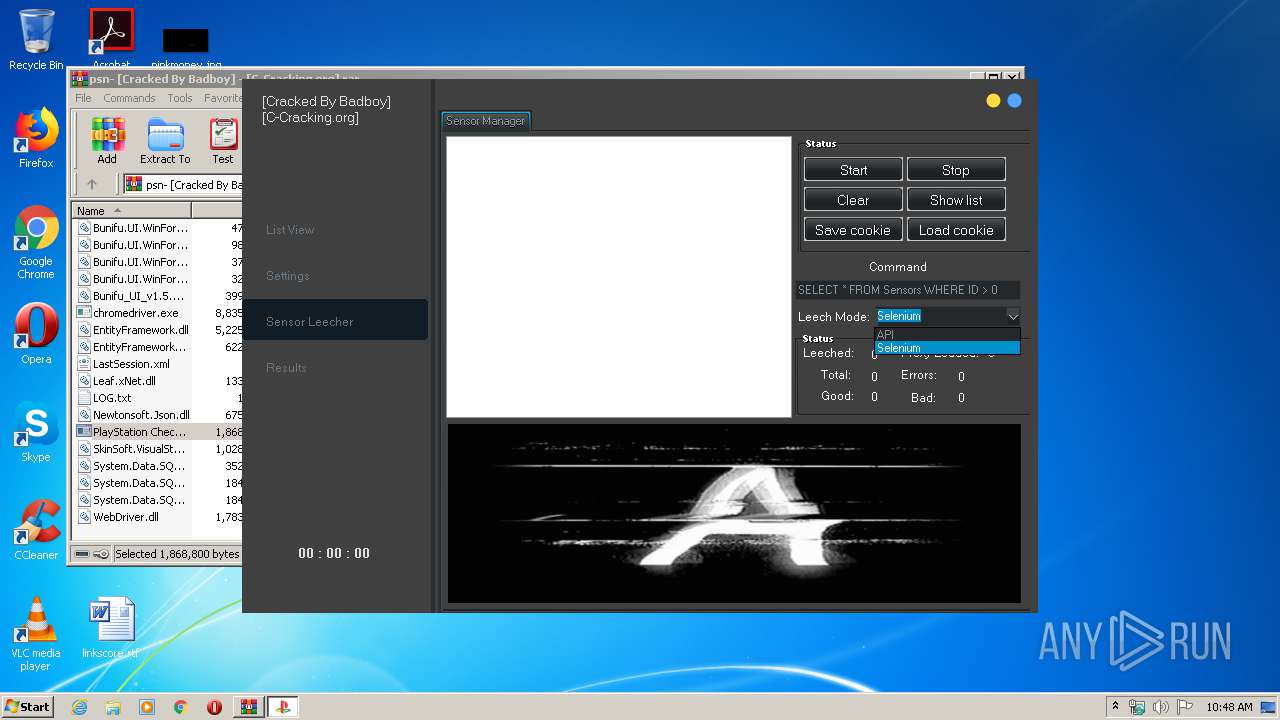Open the media player taskbar icon
Screen dimensions: 1280x720
coord(147,707)
